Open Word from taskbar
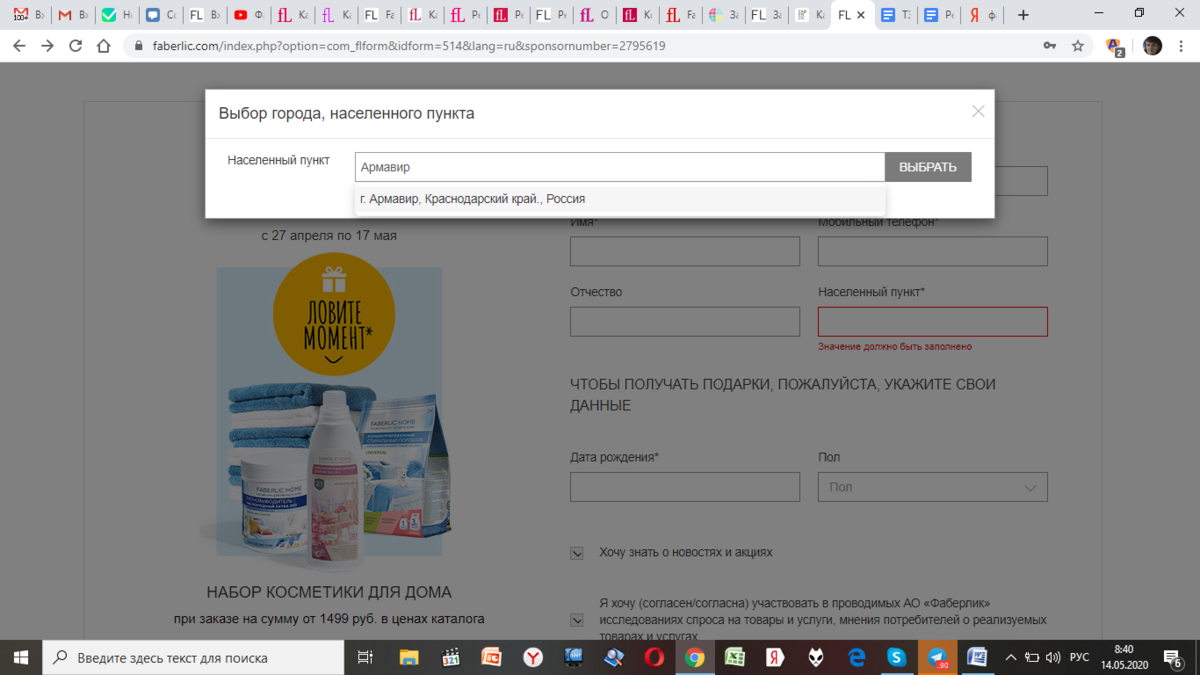This screenshot has height=675, width=1200. tap(977, 657)
